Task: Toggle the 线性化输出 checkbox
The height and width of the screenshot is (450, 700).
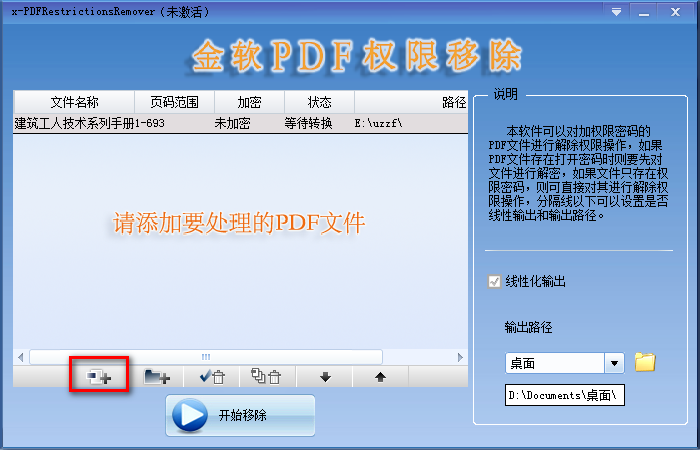Action: (x=494, y=282)
